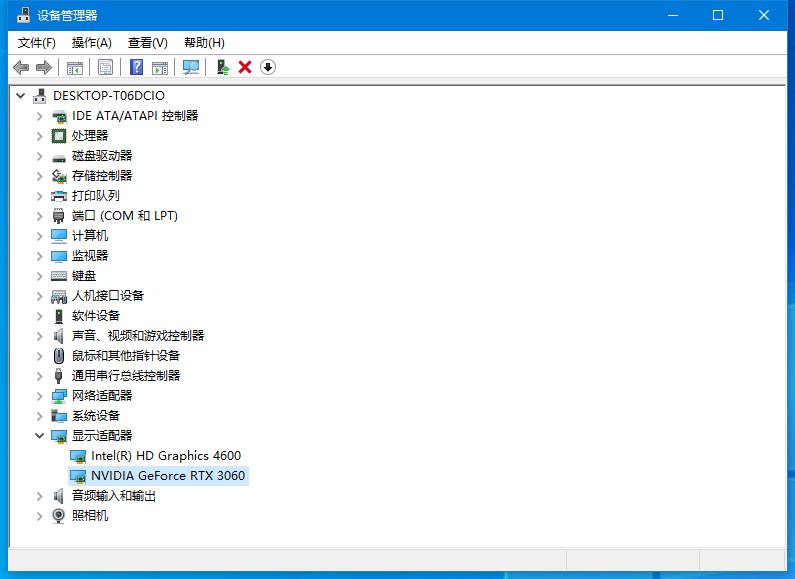This screenshot has width=795, height=579.
Task: Expand the 照相机 category
Action: (40, 516)
